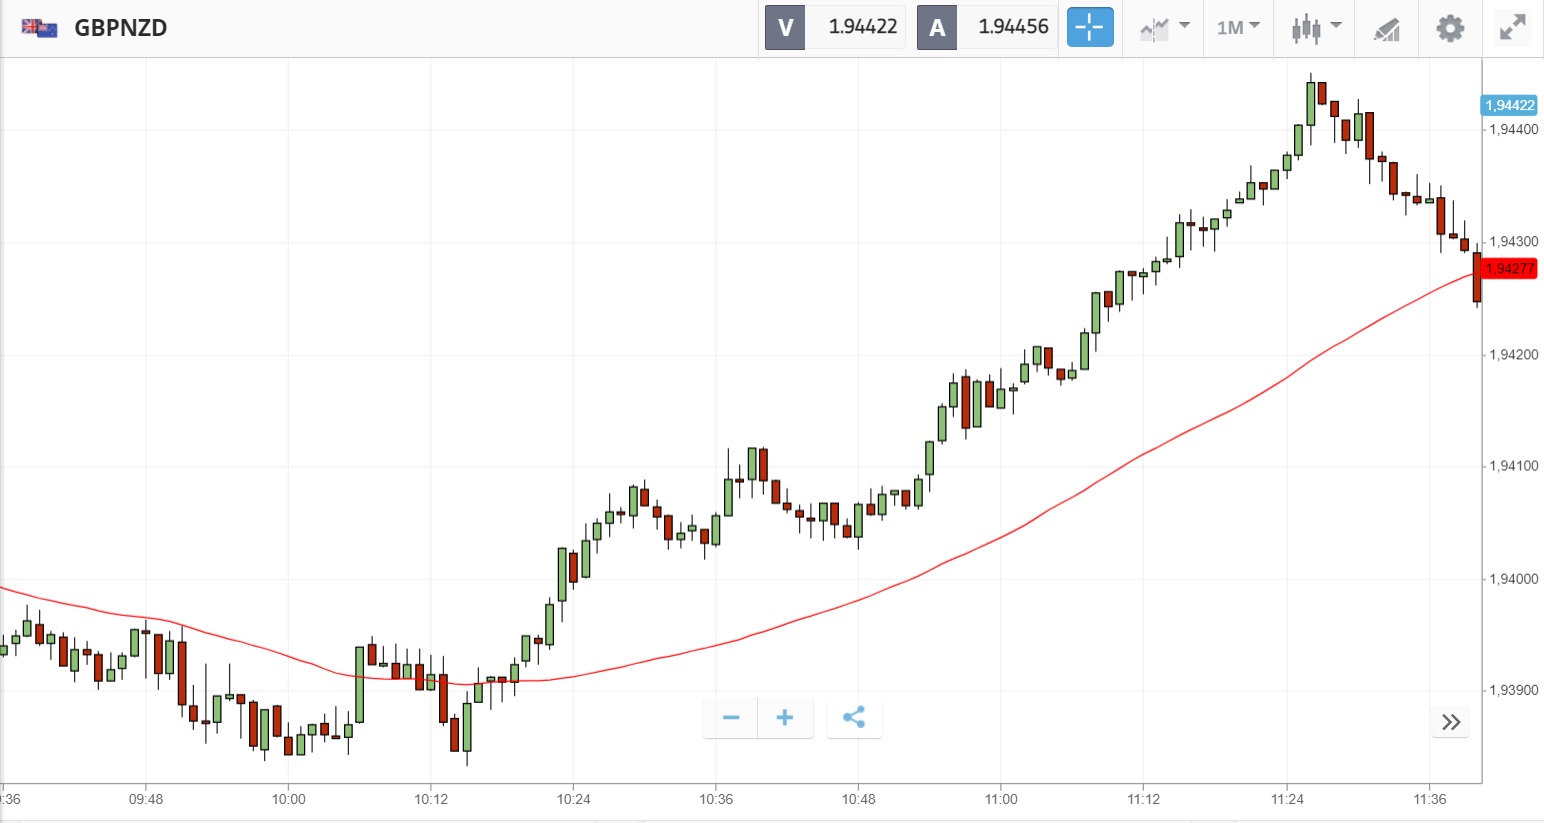Open the 1M timeframe dropdown
Image resolution: width=1544 pixels, height=823 pixels.
point(1238,27)
